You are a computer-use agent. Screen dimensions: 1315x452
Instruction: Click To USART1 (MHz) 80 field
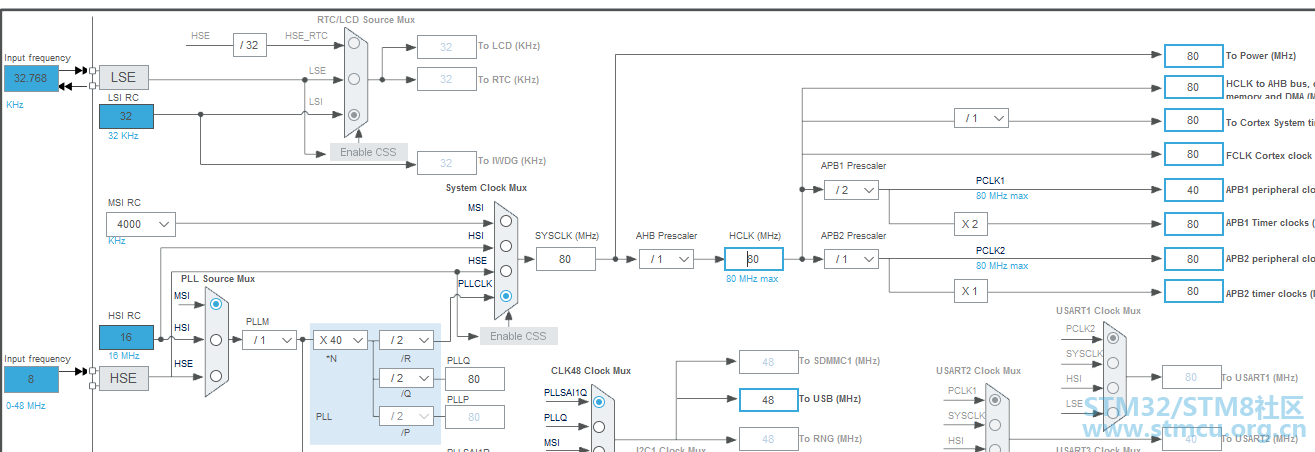pyautogui.click(x=1191, y=377)
